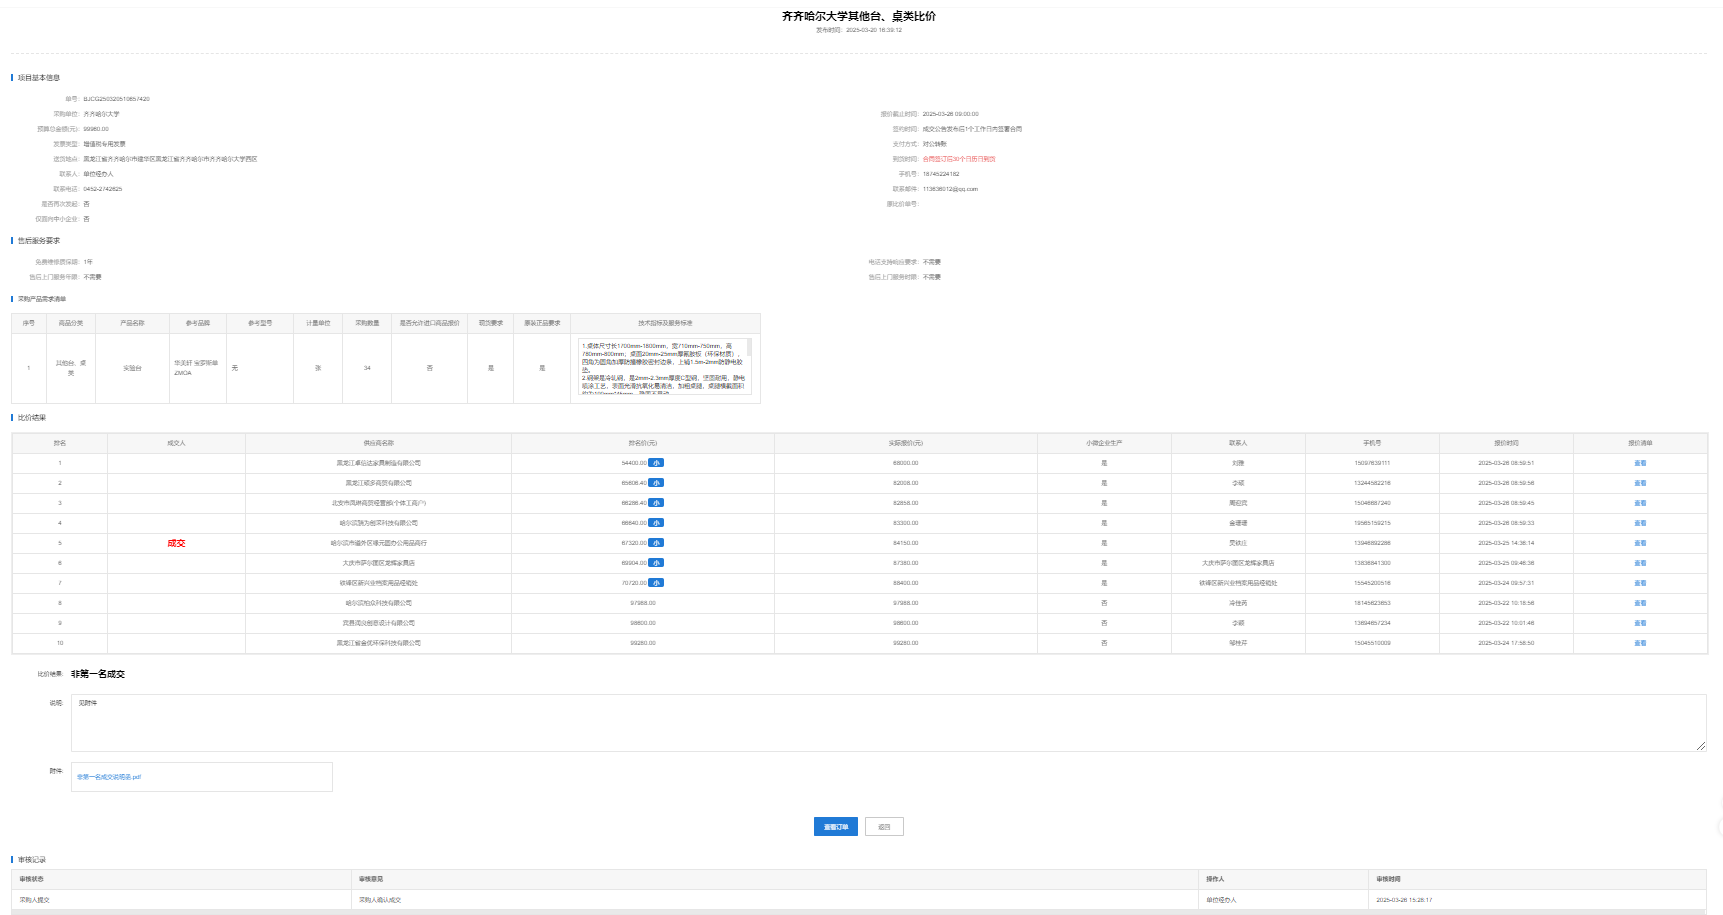Open 查看 quote list for rank 5 supplier
1723x915 pixels.
(x=1639, y=543)
